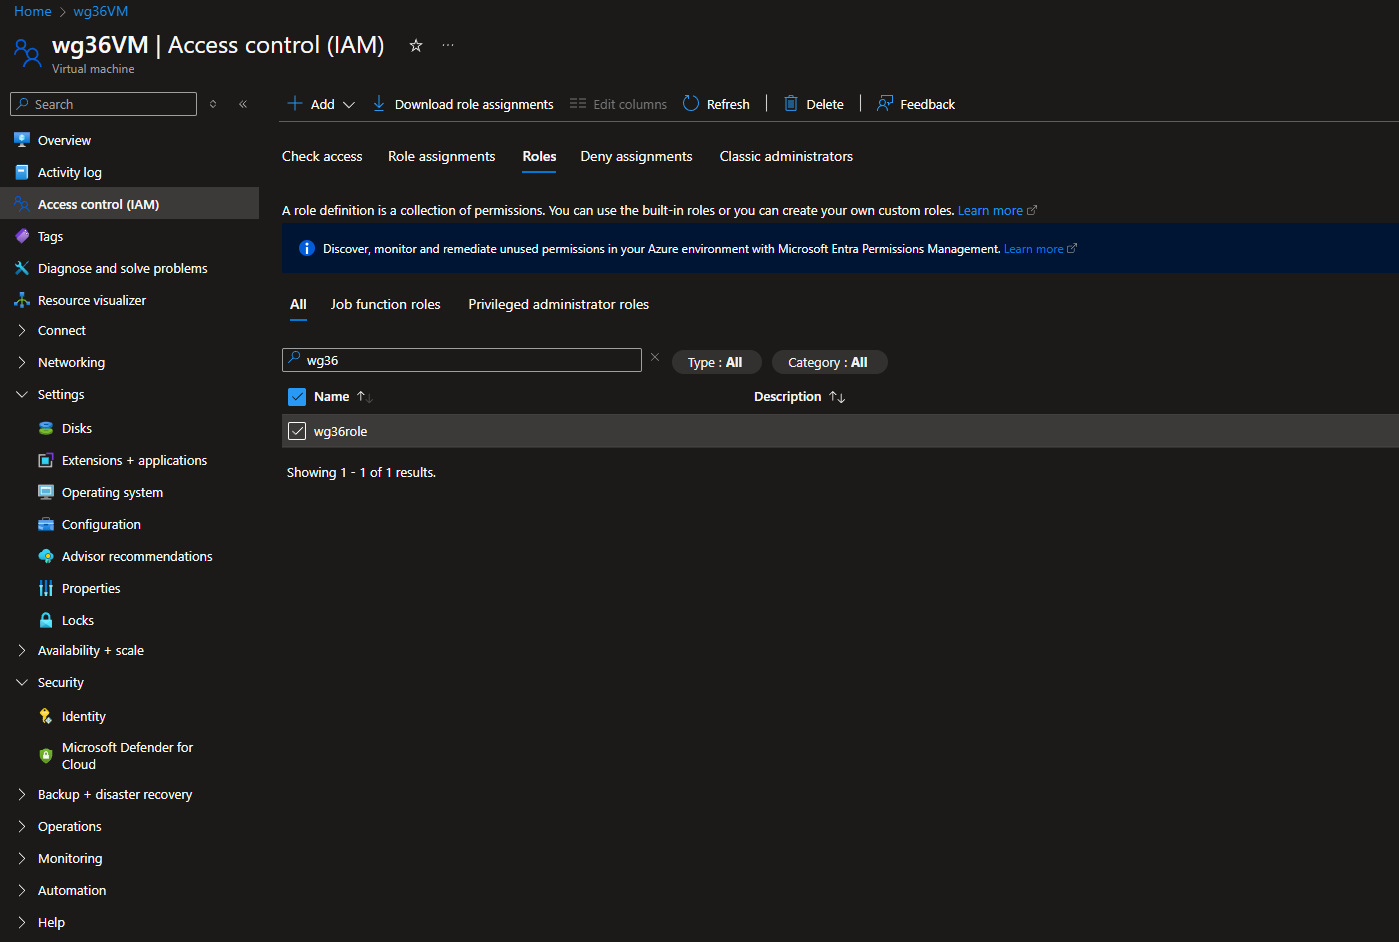Switch to the Role assignments tab

tap(441, 156)
